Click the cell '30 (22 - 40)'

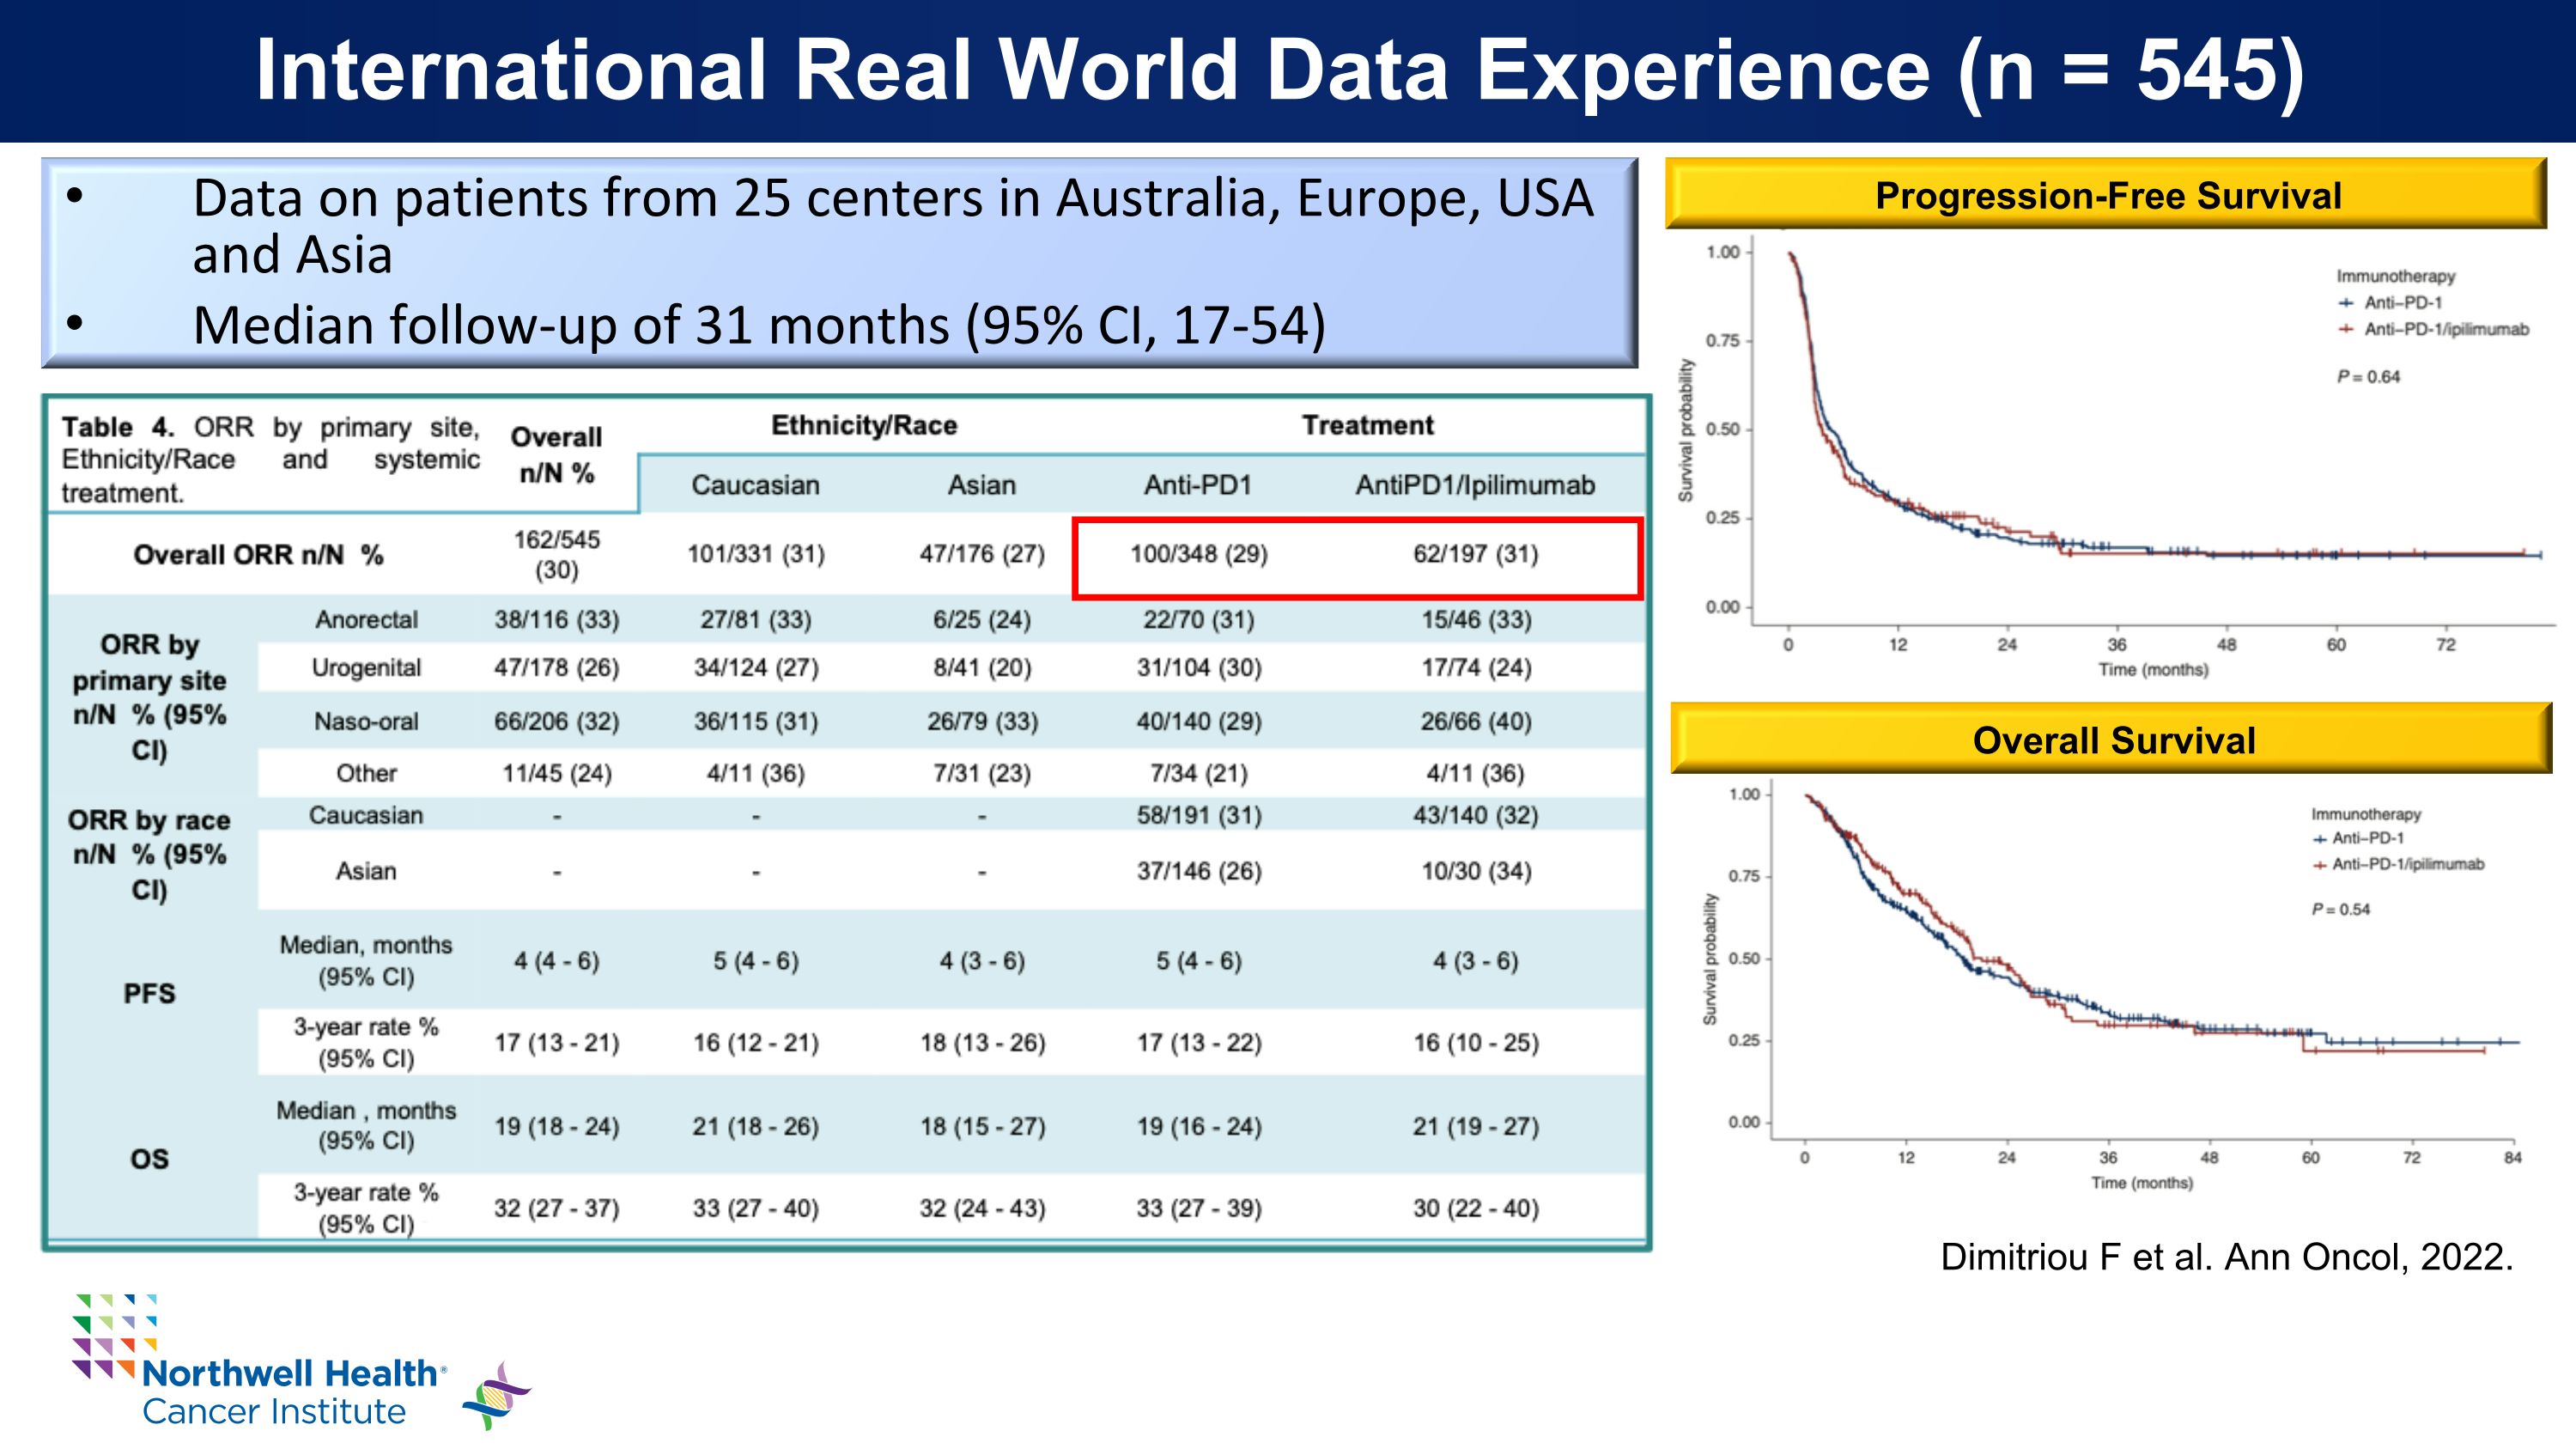pos(1475,1209)
